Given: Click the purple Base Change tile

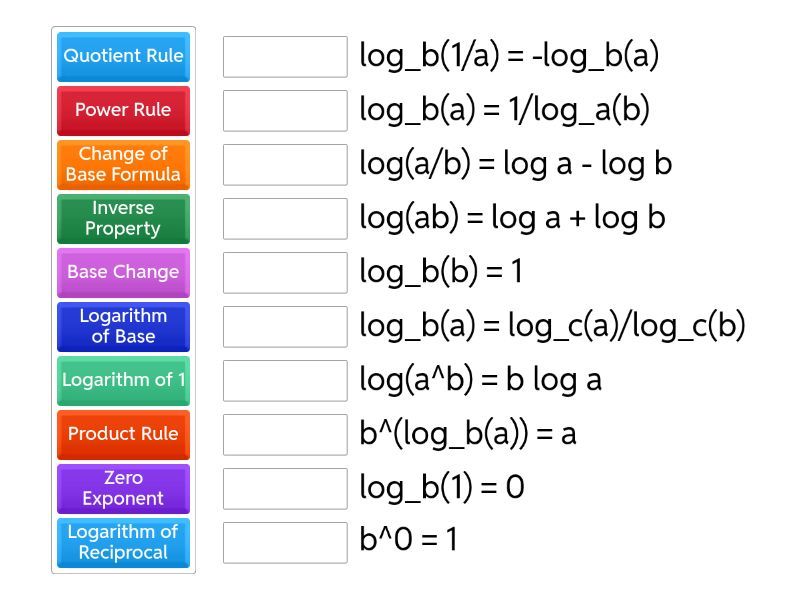Looking at the screenshot, I should click(123, 272).
